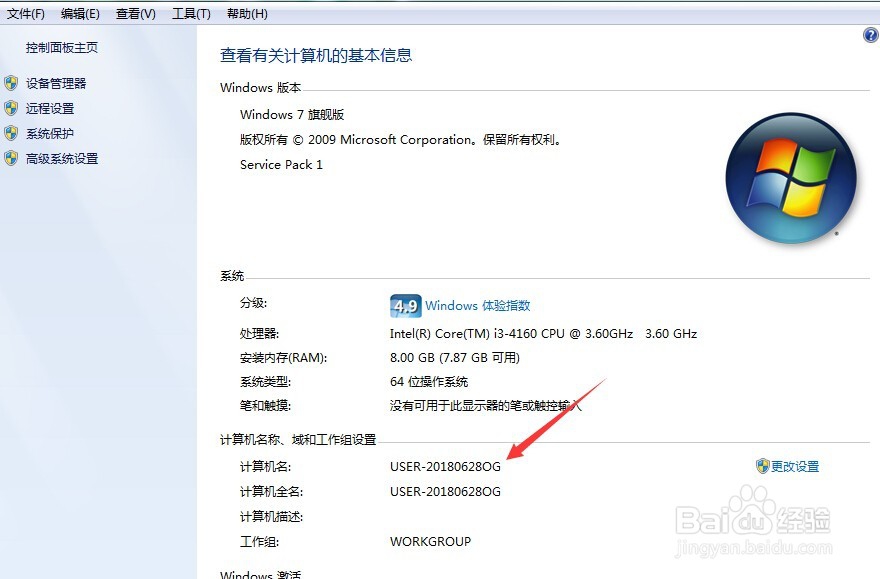This screenshot has width=880, height=579.
Task: Click the 系统类型: label
Action: [265, 382]
